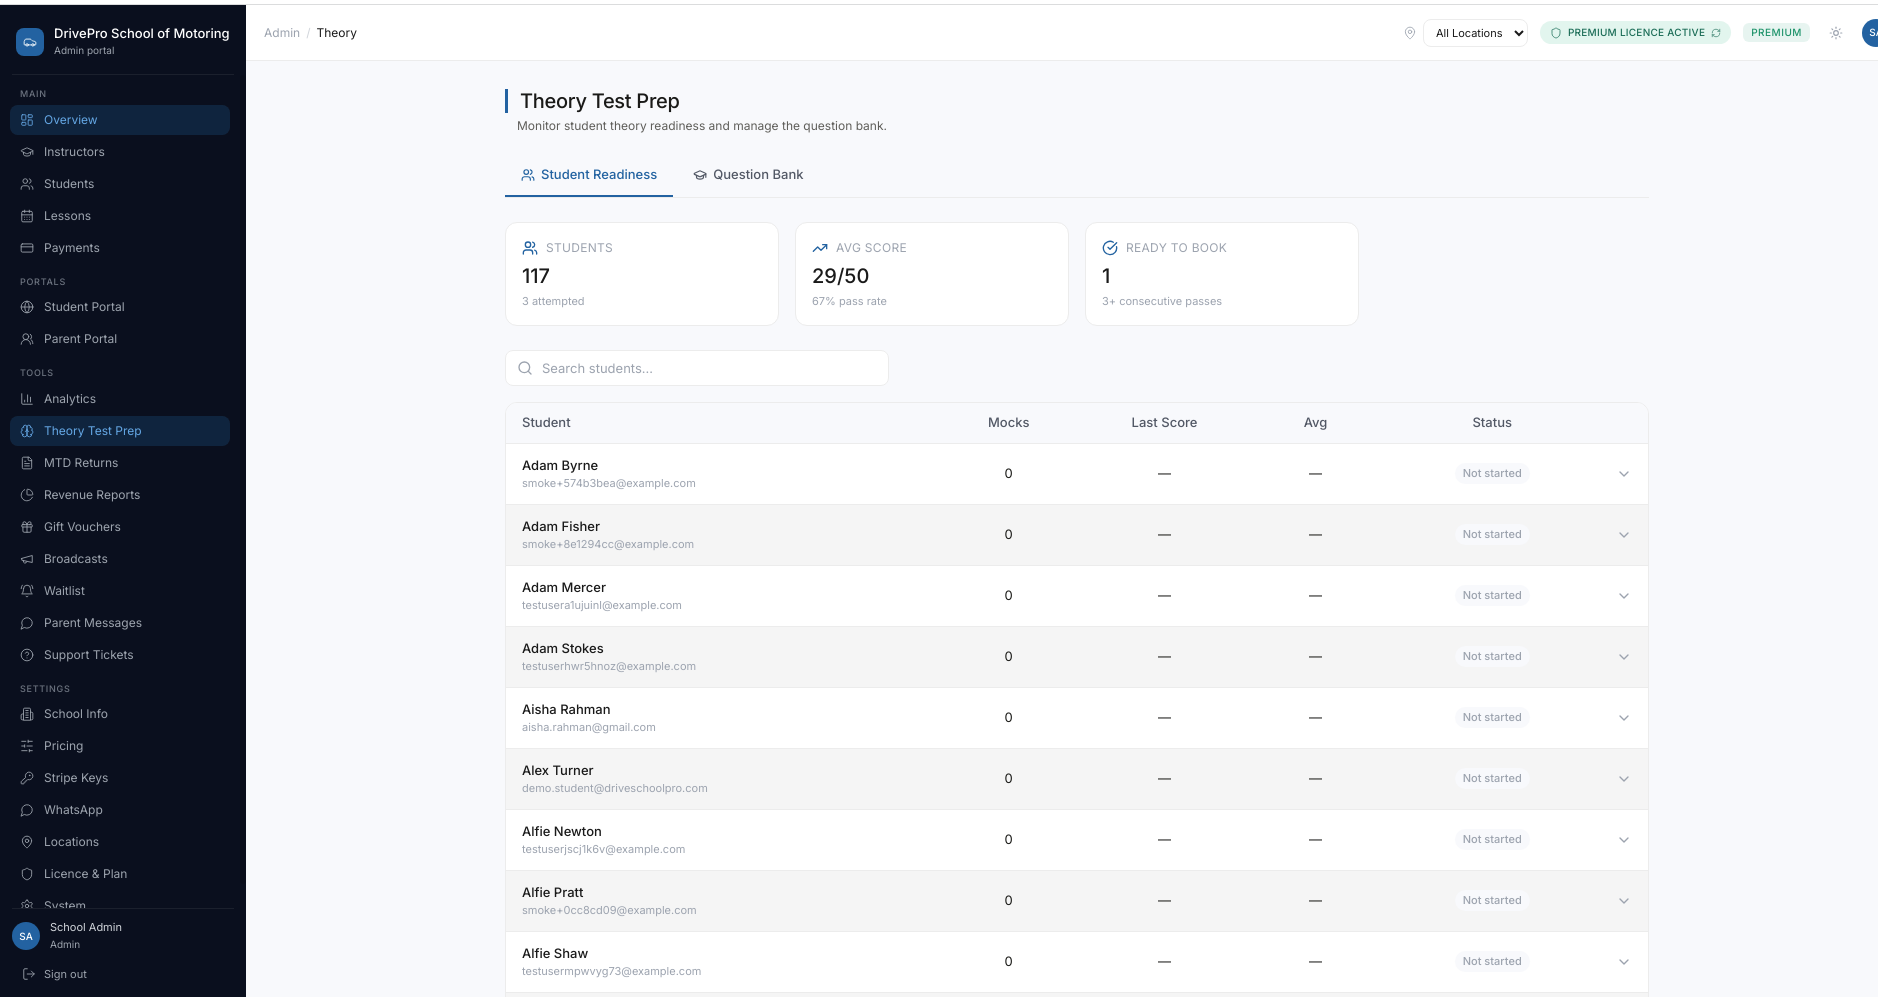The height and width of the screenshot is (997, 1878).
Task: Open the All Locations dropdown
Action: click(x=1475, y=33)
